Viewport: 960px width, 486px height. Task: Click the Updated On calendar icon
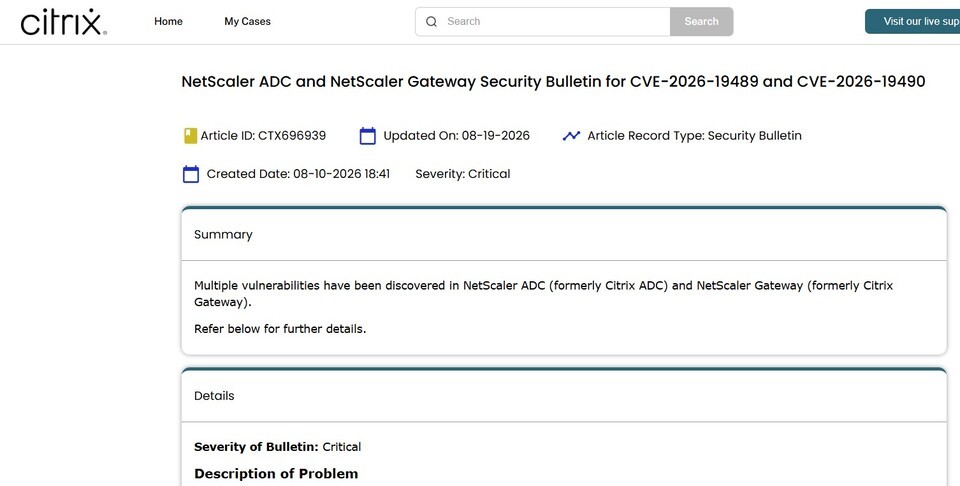click(x=367, y=136)
